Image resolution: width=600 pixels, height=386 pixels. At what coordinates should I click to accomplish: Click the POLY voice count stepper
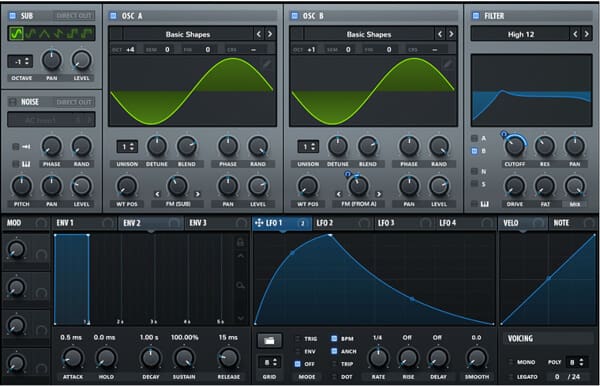pos(576,362)
